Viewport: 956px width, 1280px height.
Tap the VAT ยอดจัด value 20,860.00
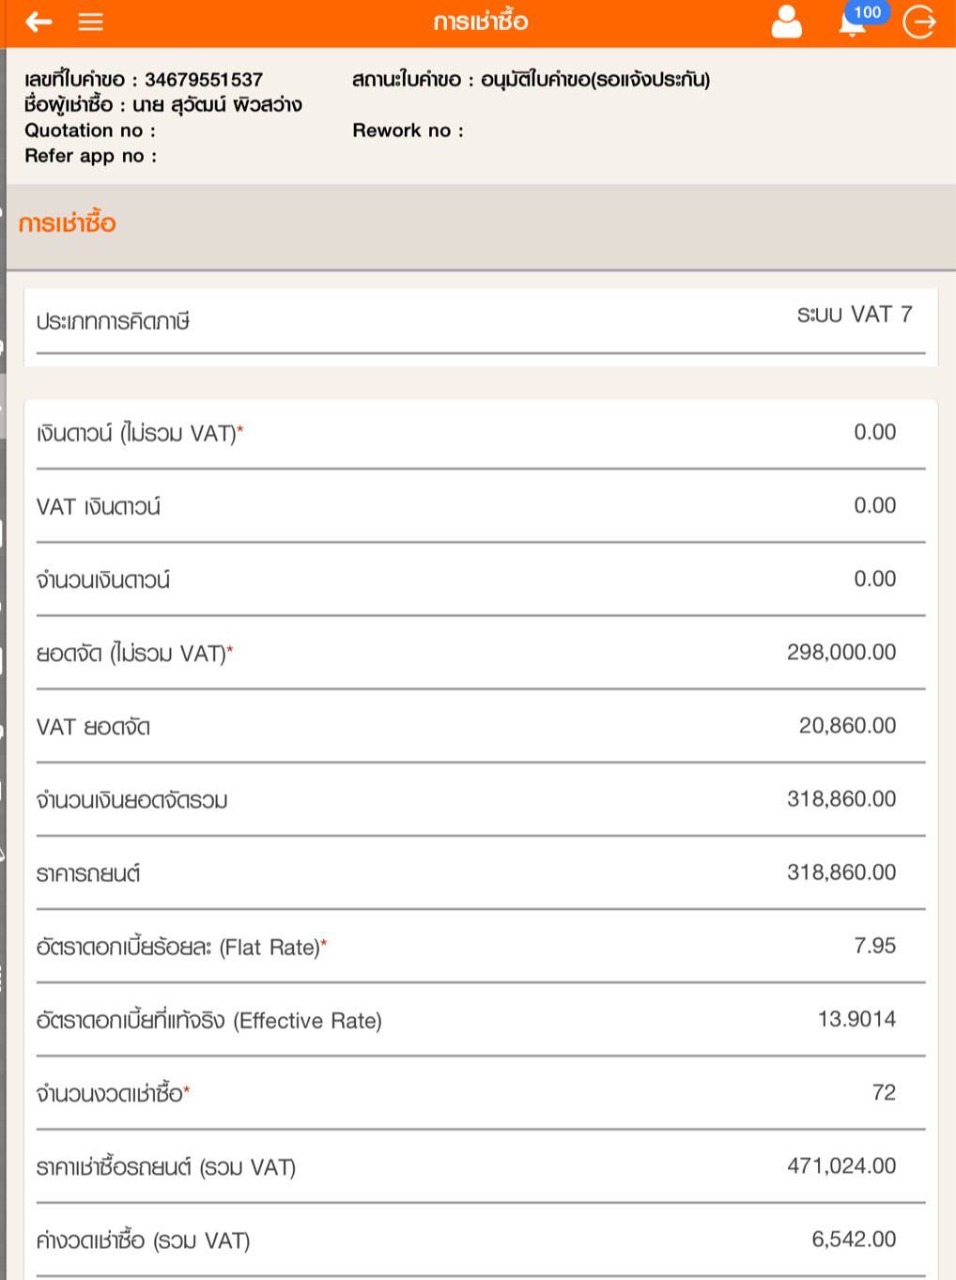(847, 726)
